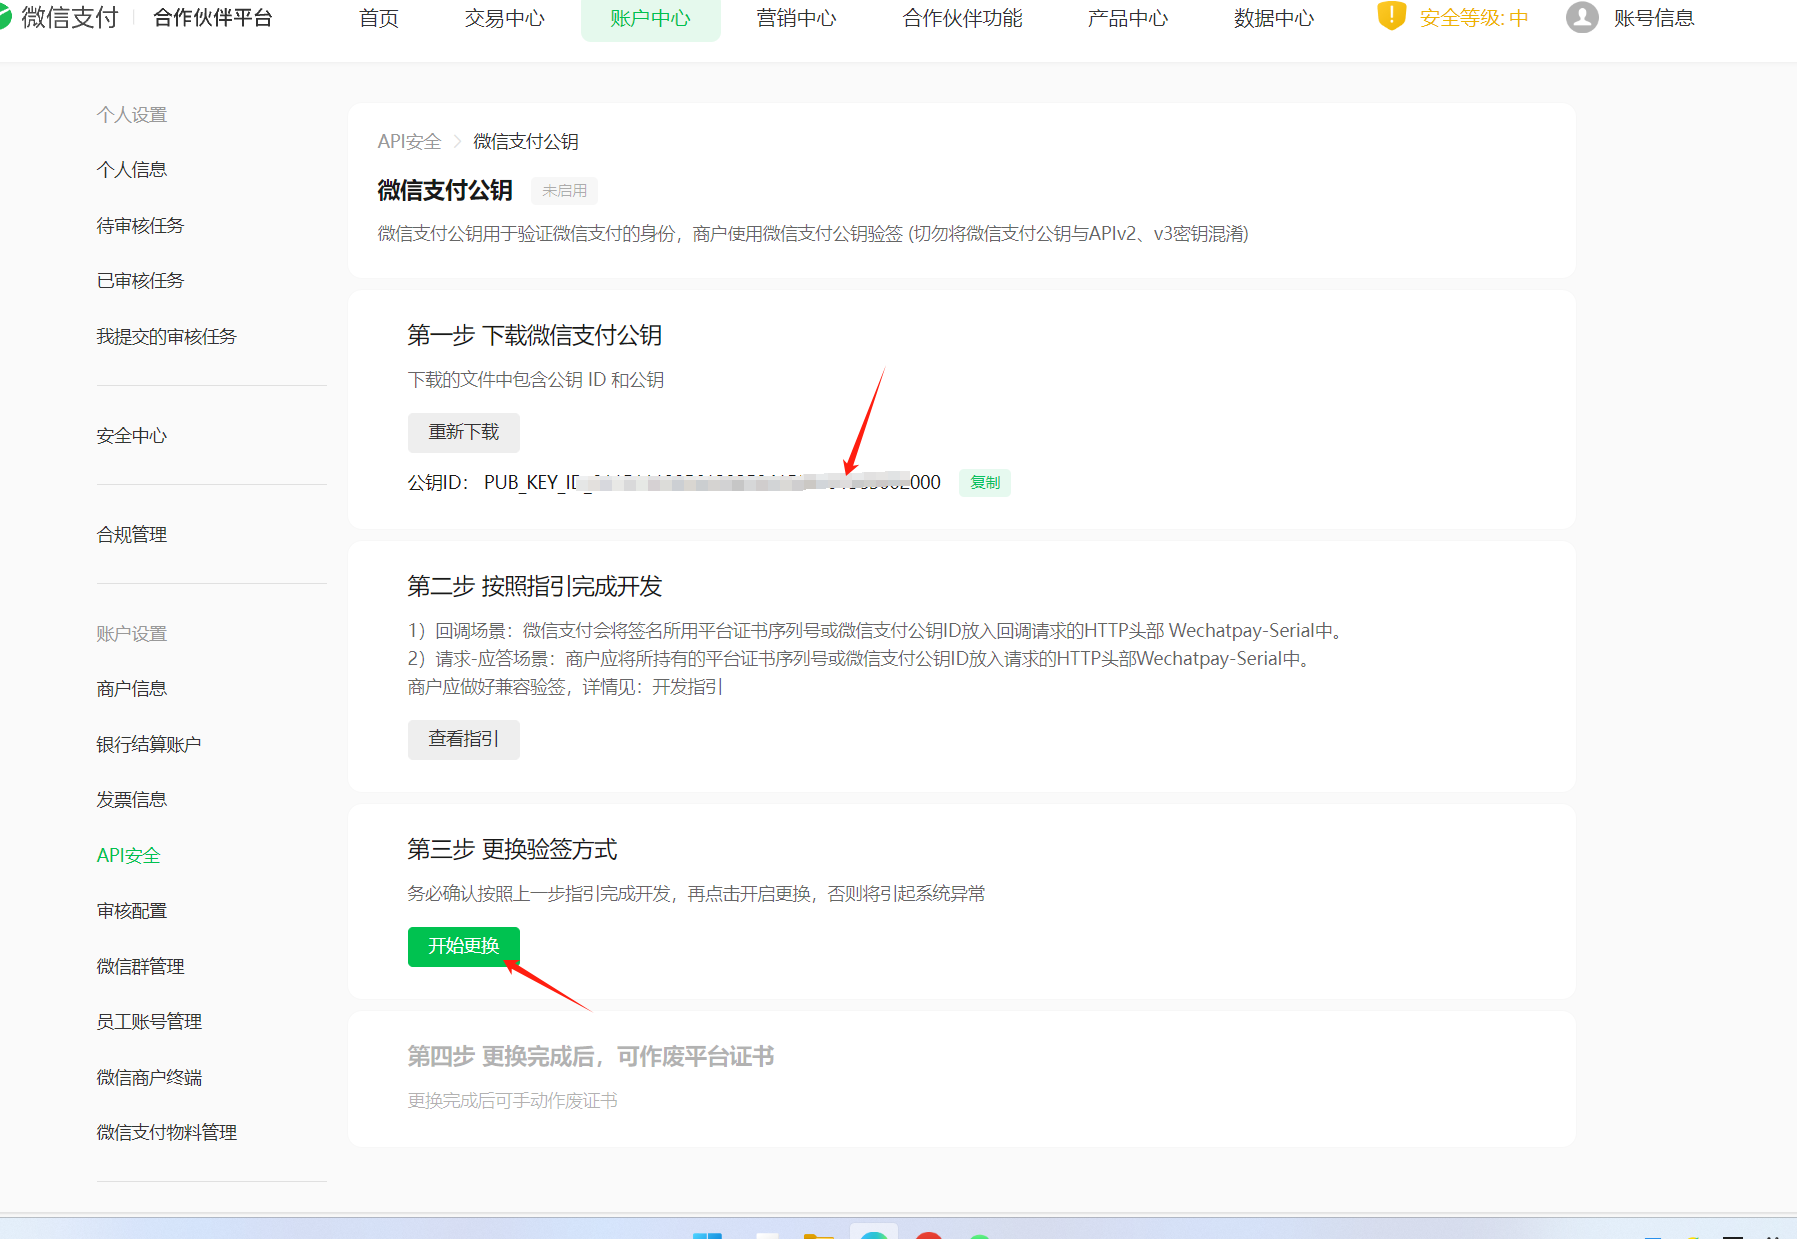
Task: Open 商户信息 in the sidebar
Action: [132, 689]
